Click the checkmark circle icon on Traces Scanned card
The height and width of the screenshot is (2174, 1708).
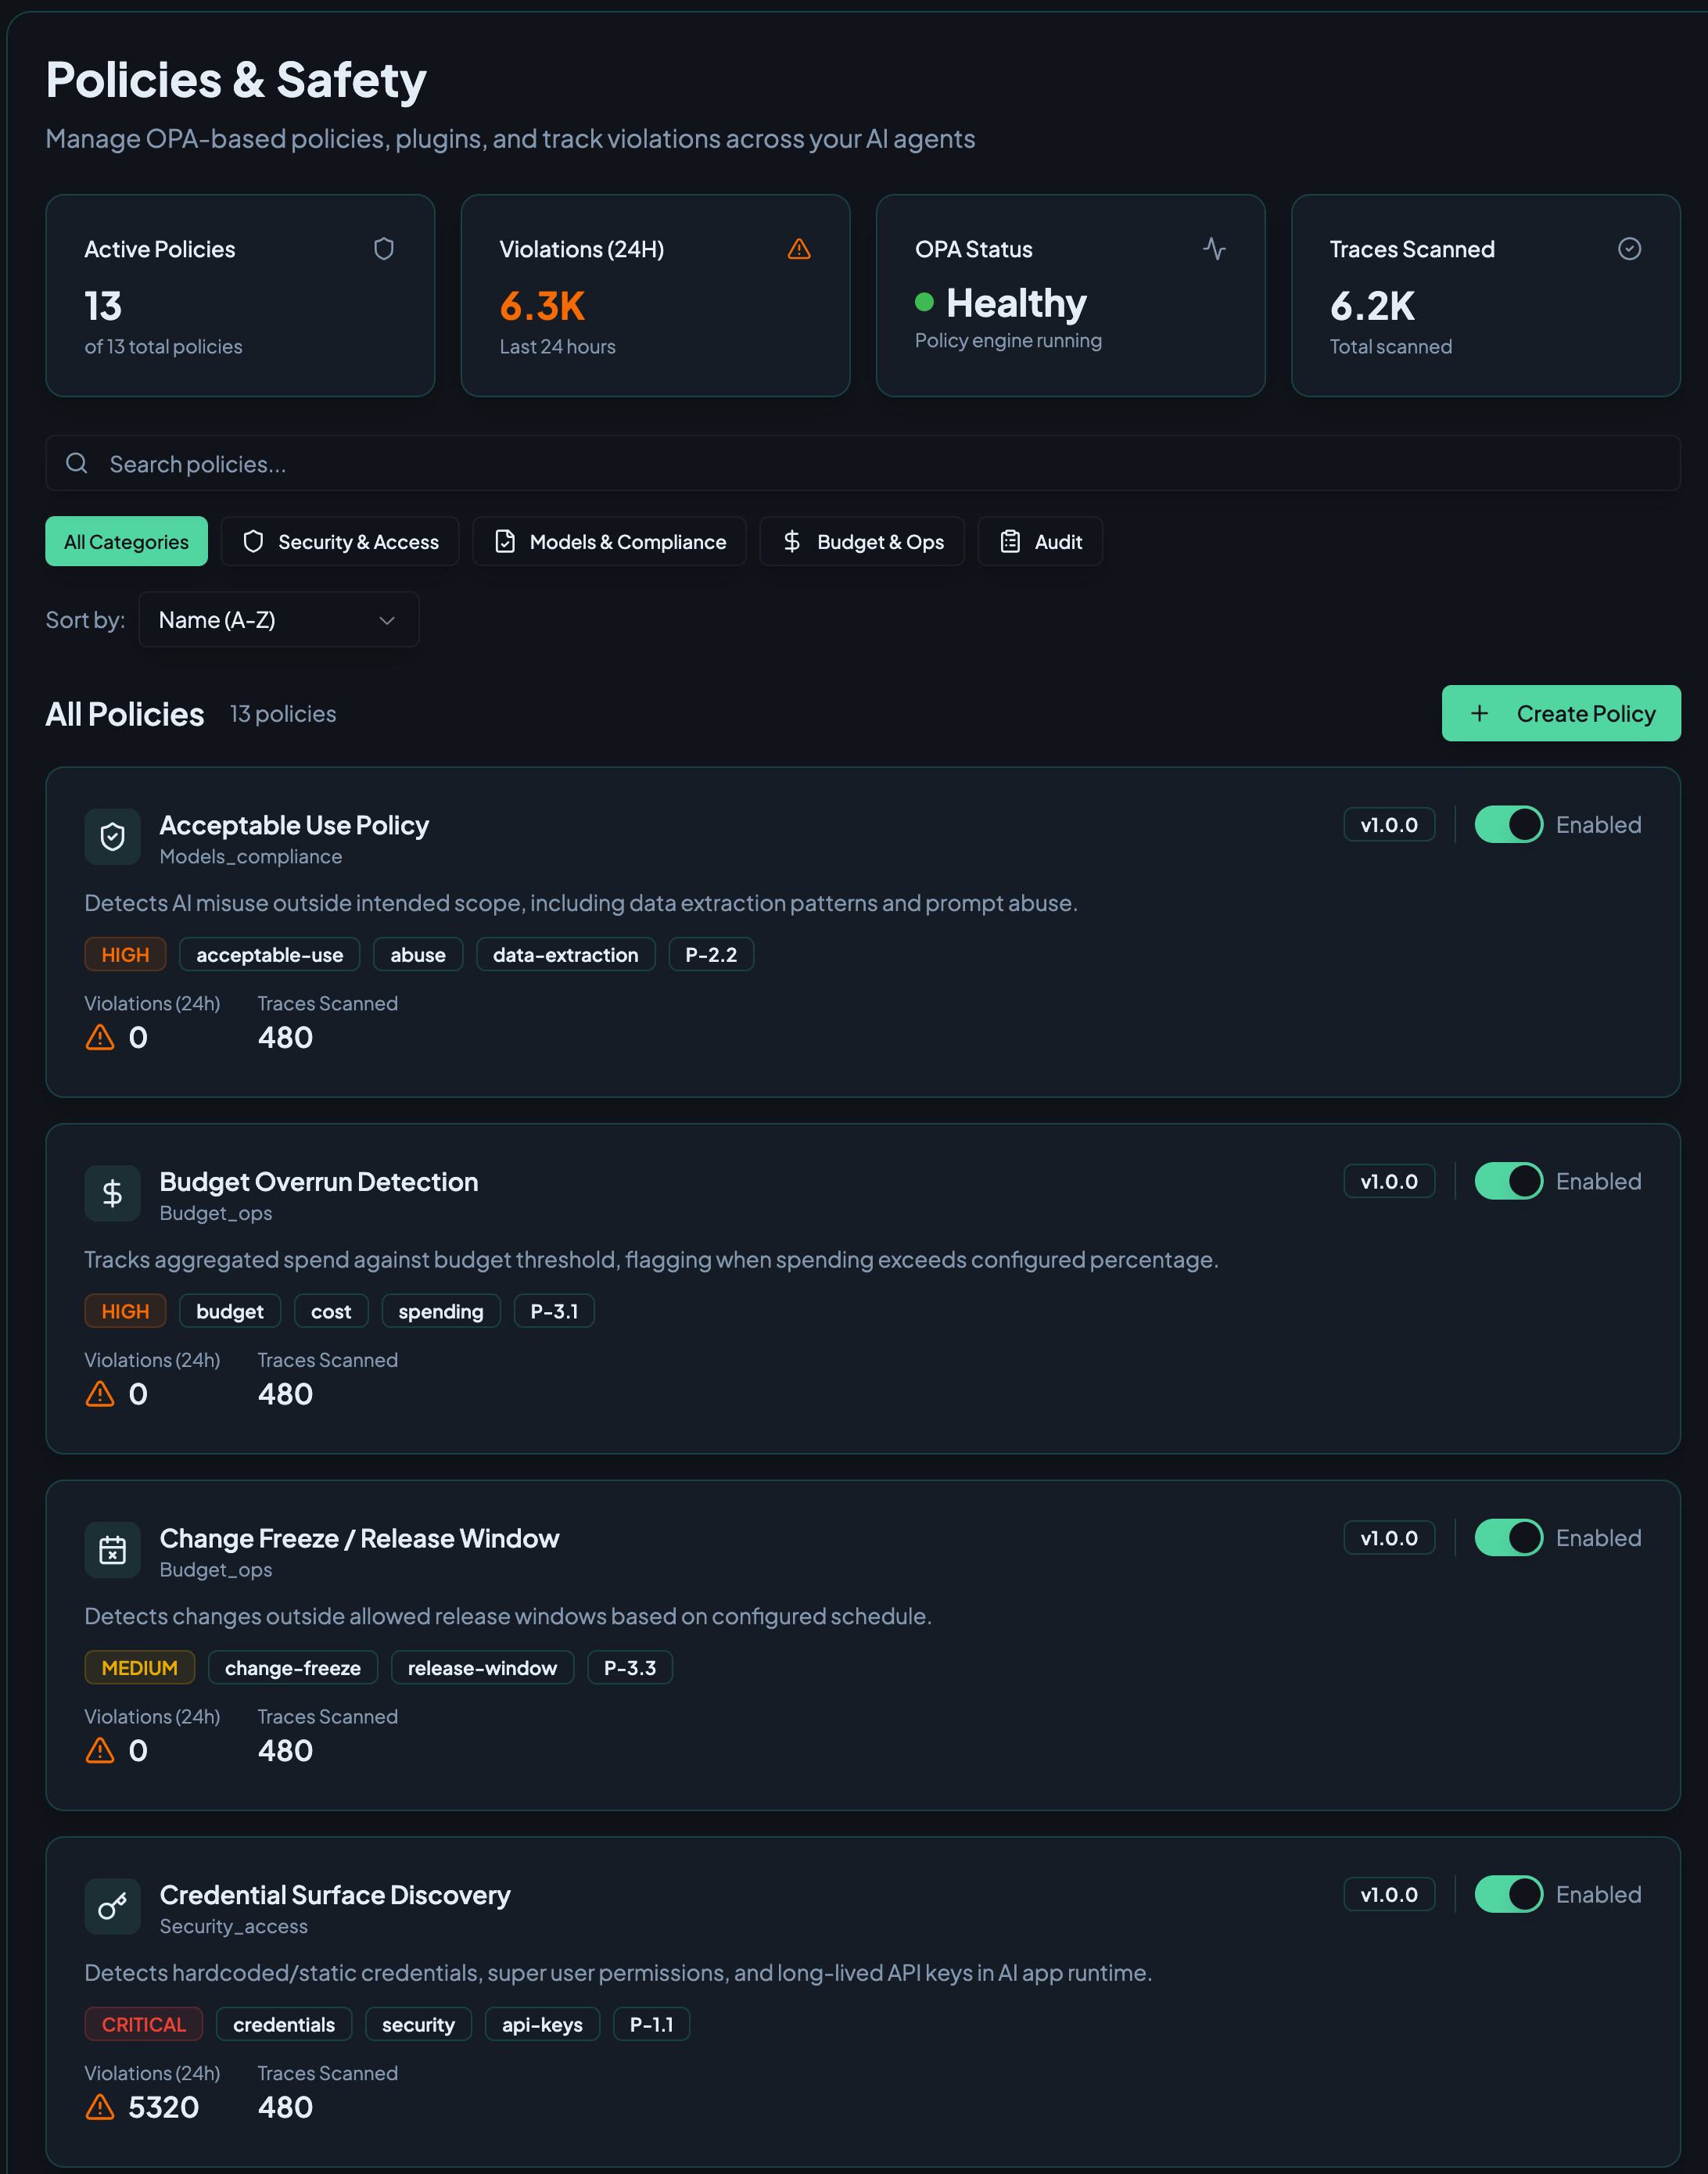tap(1629, 249)
